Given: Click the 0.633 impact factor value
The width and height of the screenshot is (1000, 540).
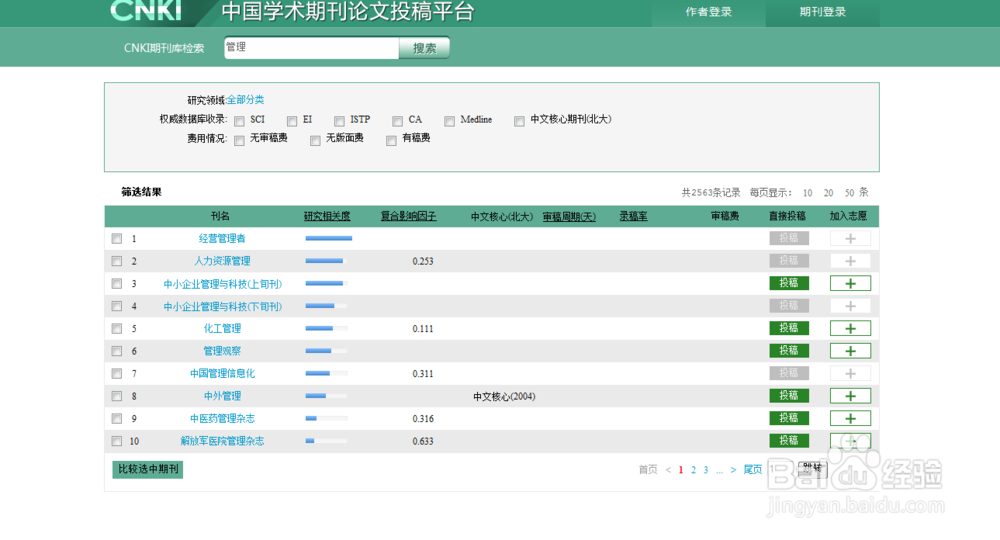Looking at the screenshot, I should click(423, 441).
